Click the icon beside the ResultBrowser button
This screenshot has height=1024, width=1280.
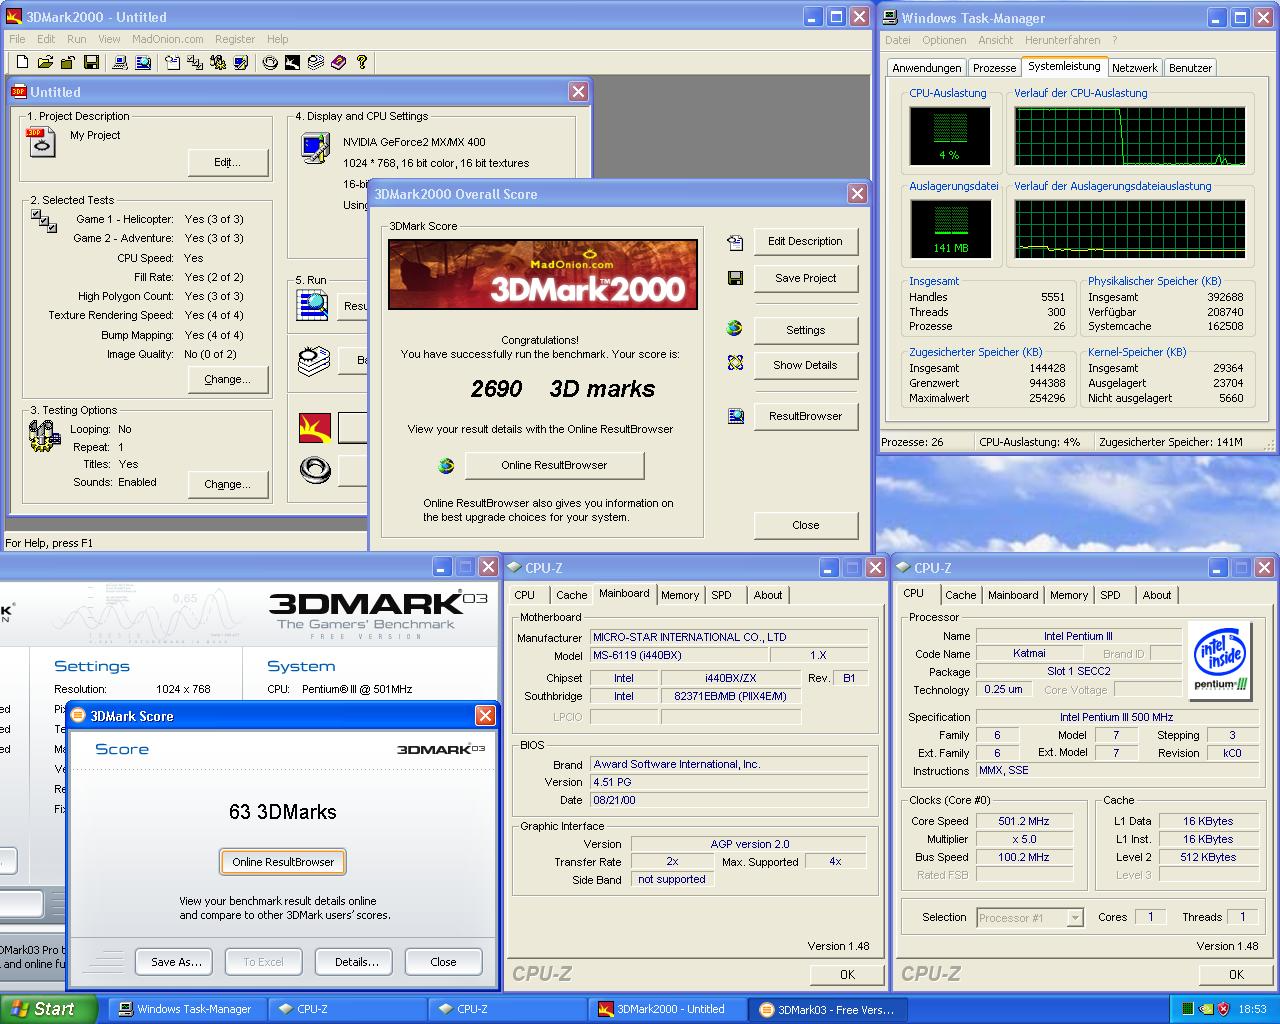(x=735, y=416)
